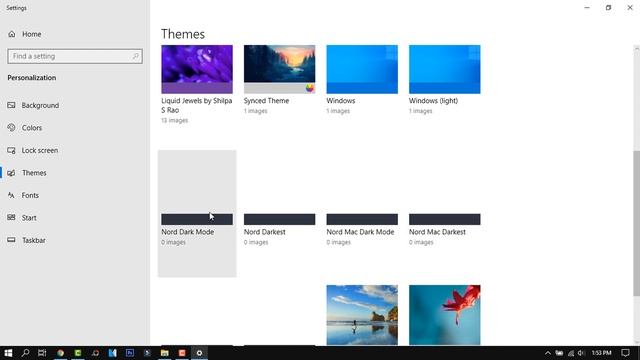Show hidden system tray icons
Viewport: 640px width, 360px height.
coord(548,353)
